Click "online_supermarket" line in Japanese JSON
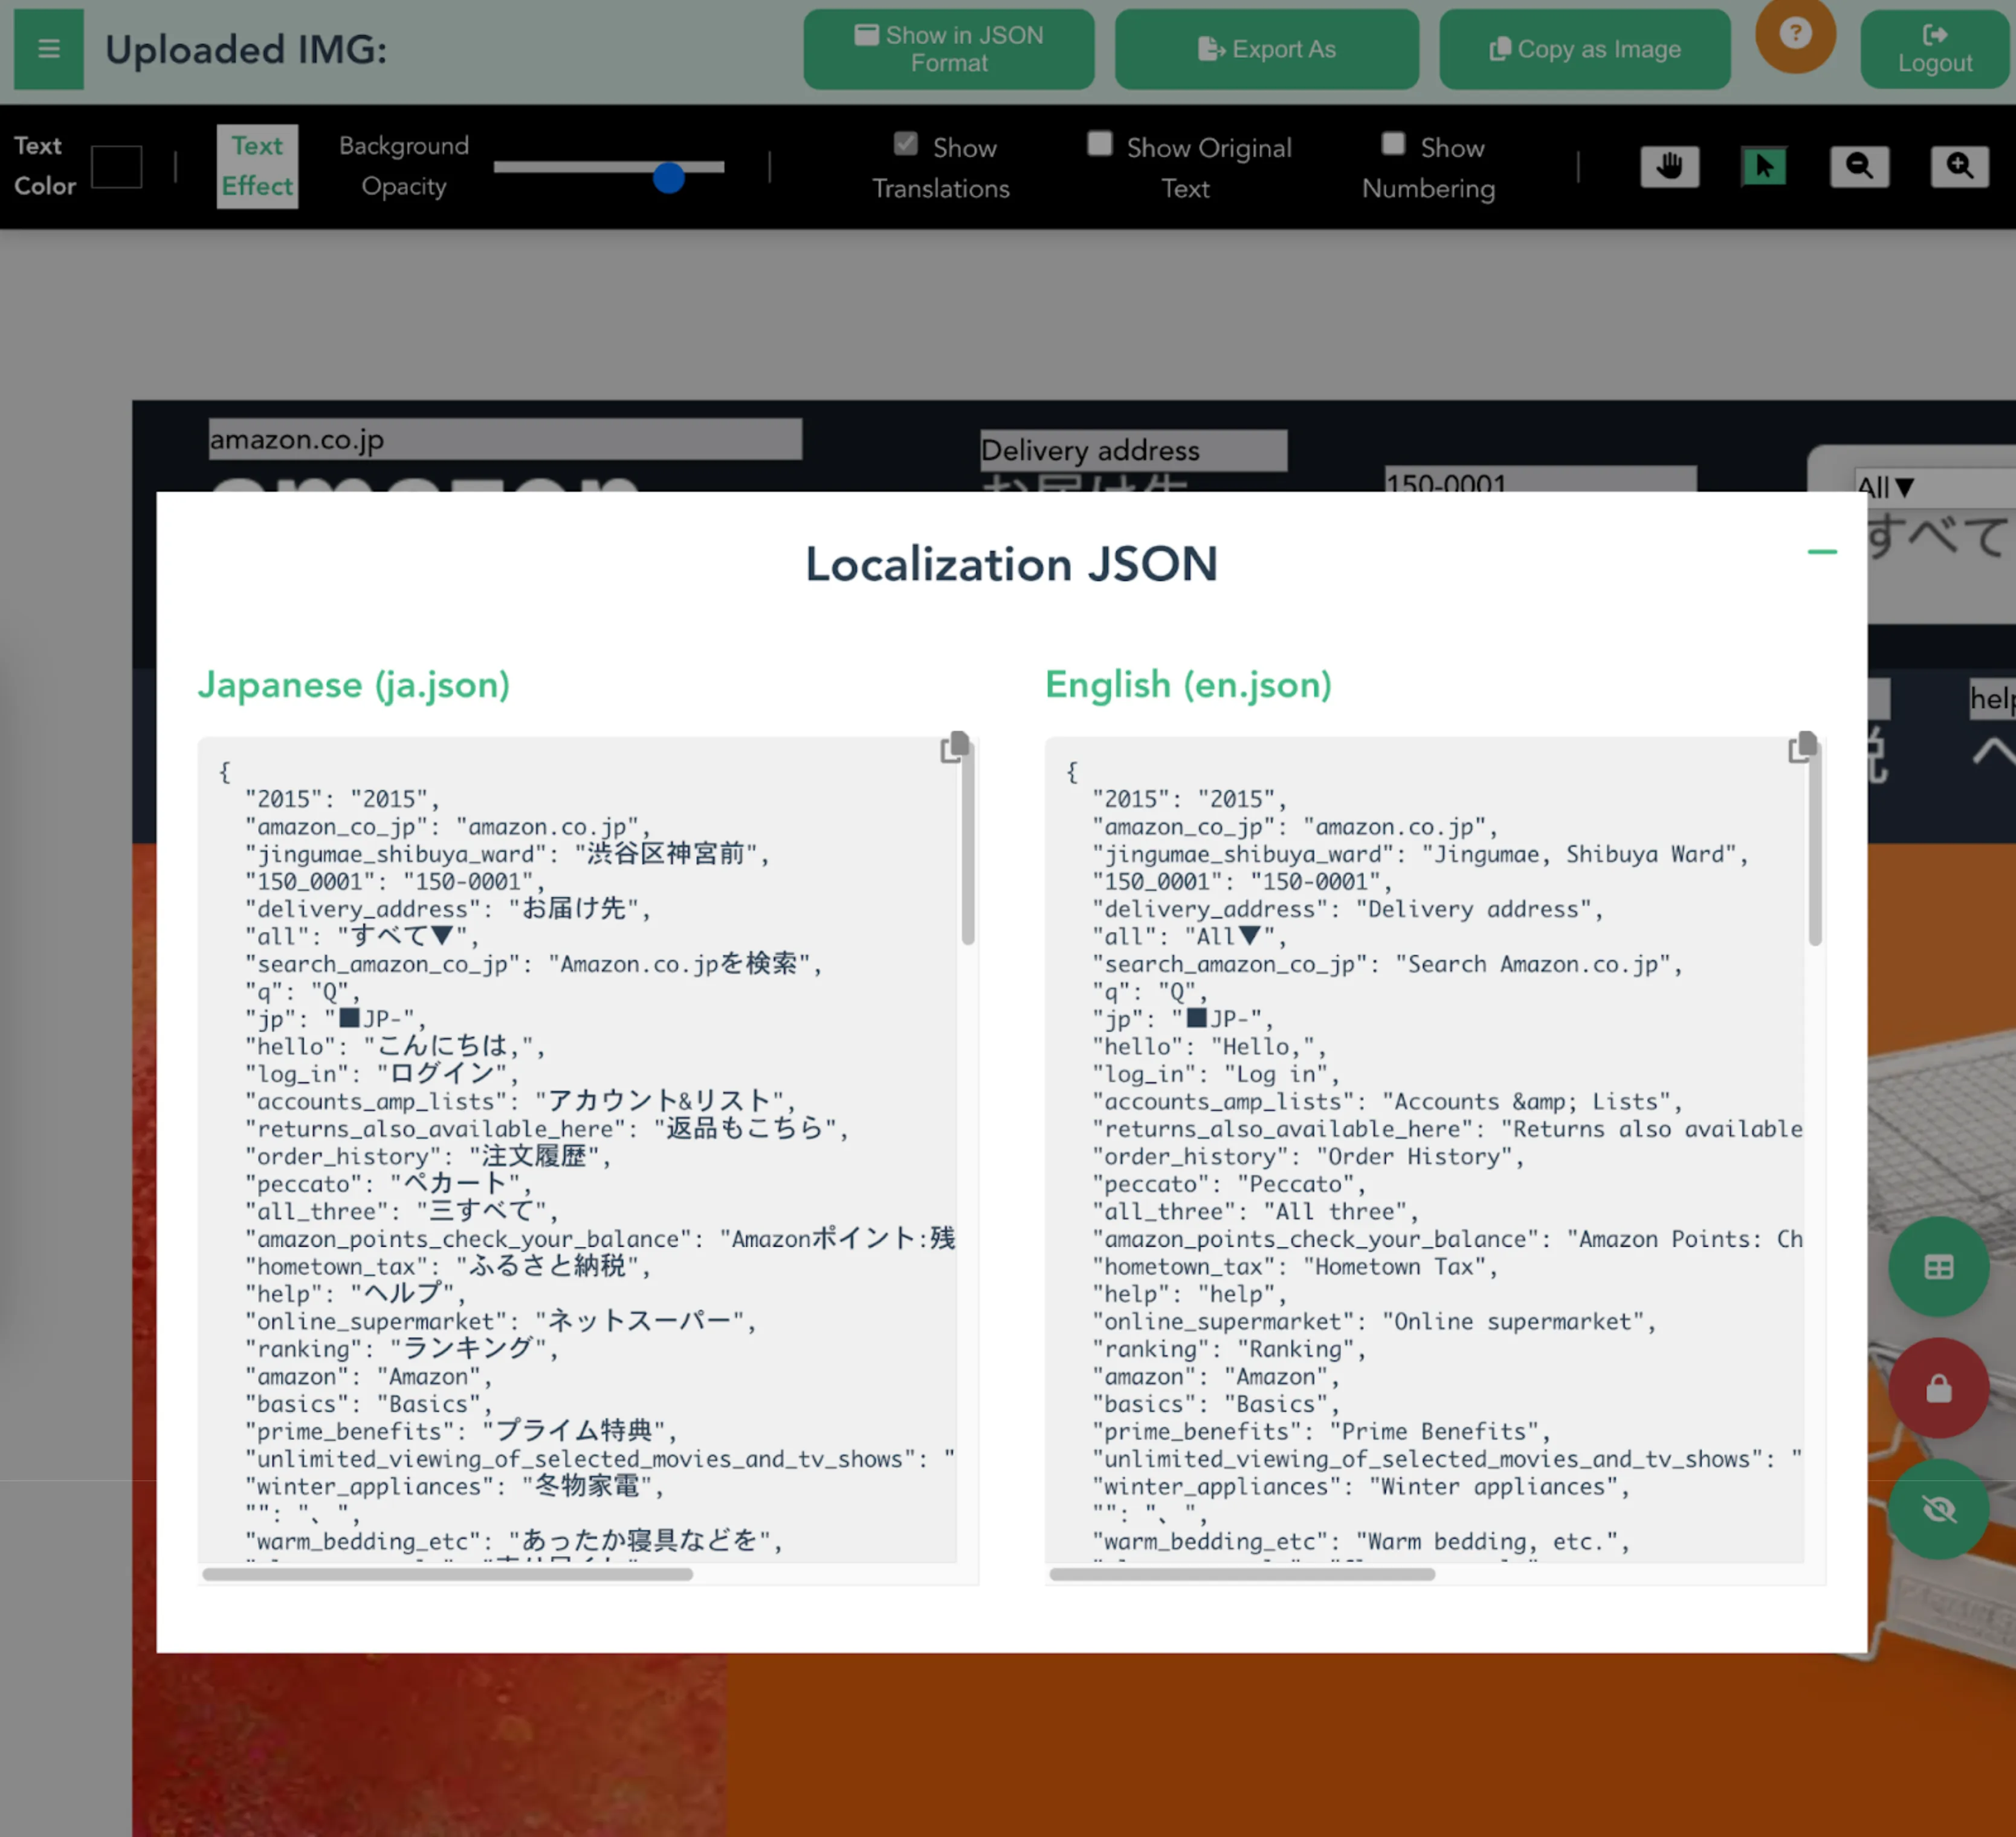This screenshot has height=1837, width=2016. point(501,1322)
